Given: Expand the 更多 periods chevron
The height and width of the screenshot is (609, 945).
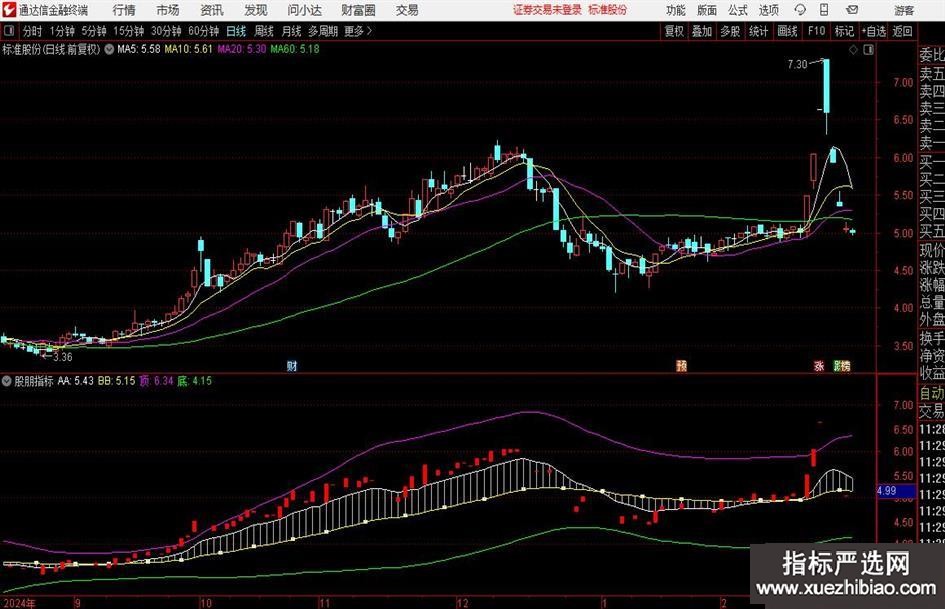Looking at the screenshot, I should [369, 31].
